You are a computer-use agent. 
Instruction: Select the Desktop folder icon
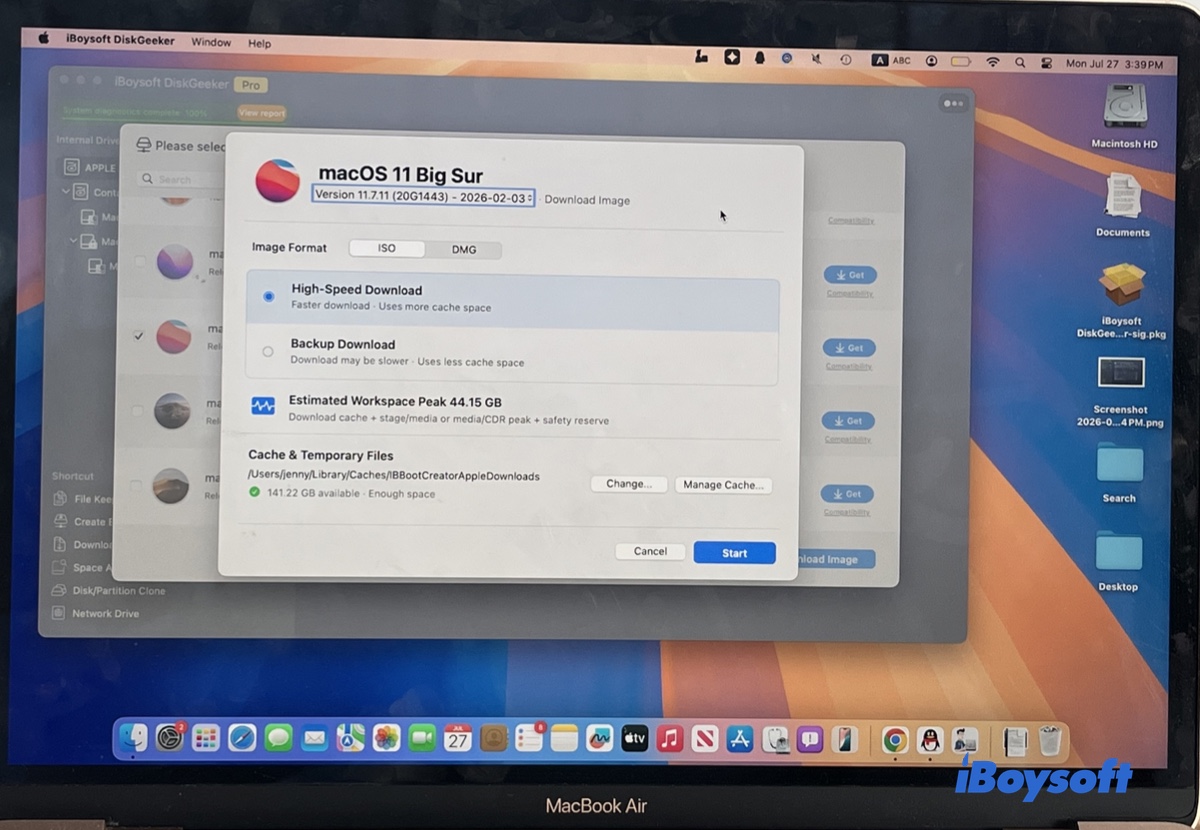(x=1119, y=552)
